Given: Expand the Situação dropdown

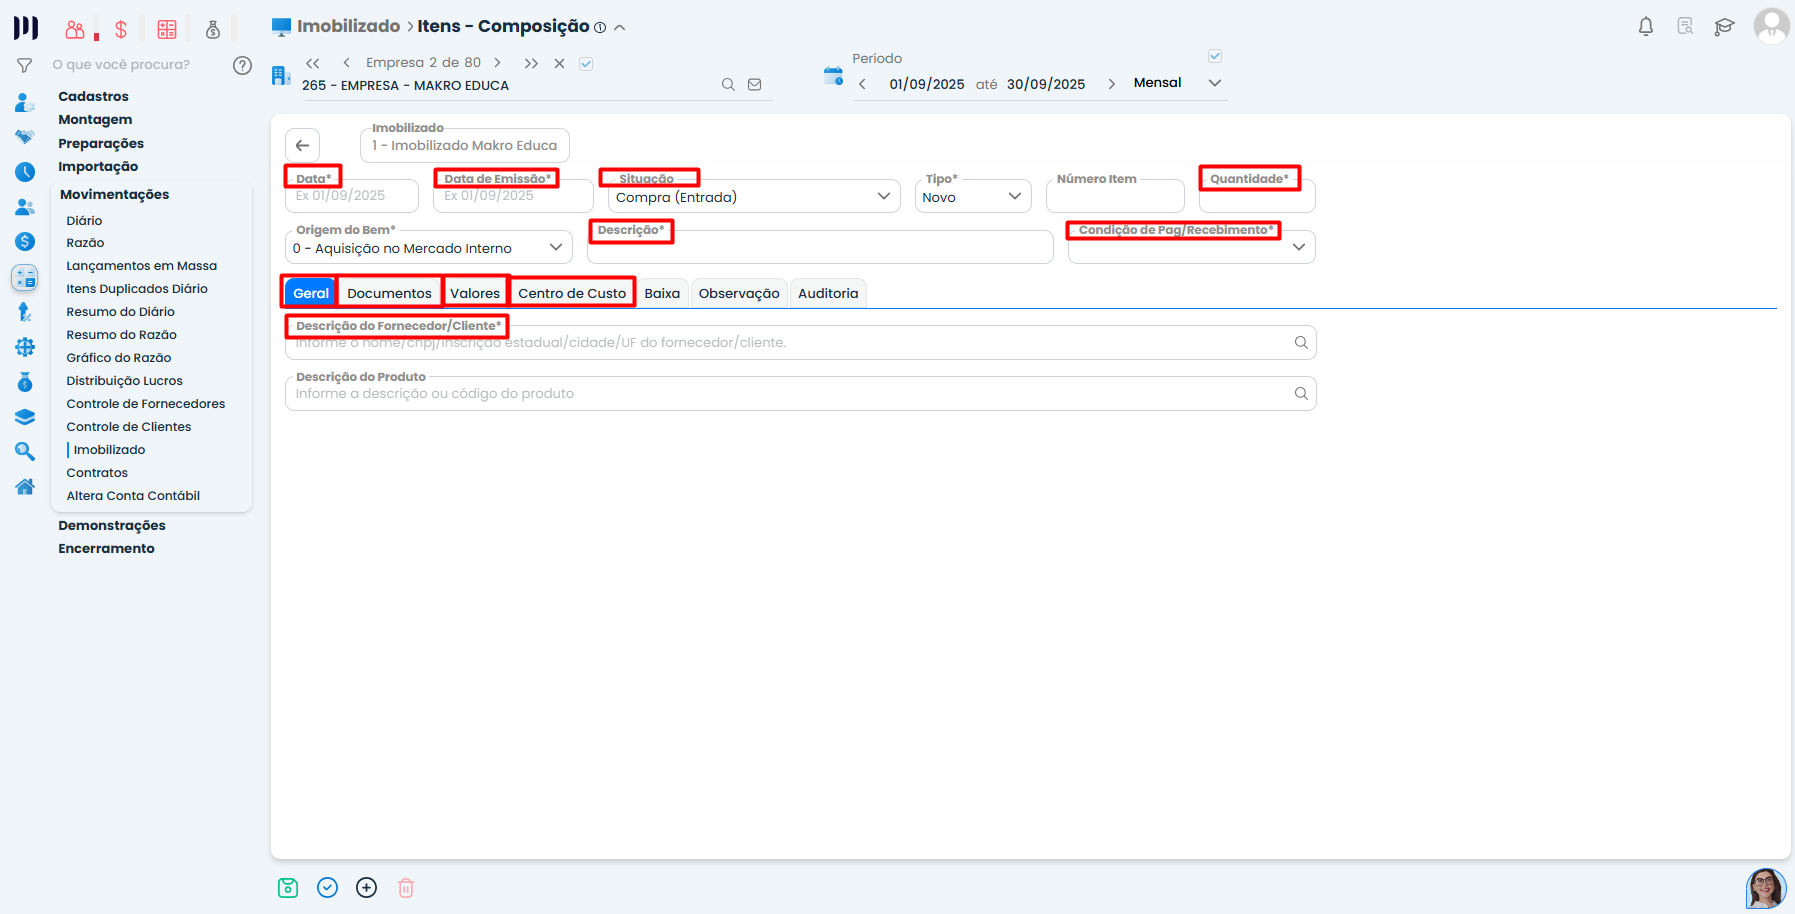Looking at the screenshot, I should 883,197.
